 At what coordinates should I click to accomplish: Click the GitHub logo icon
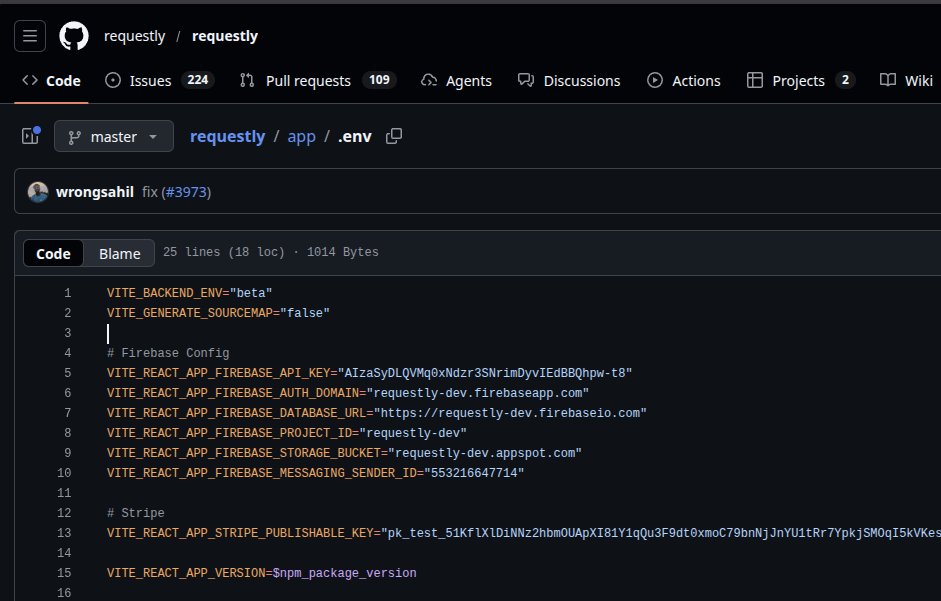click(74, 36)
